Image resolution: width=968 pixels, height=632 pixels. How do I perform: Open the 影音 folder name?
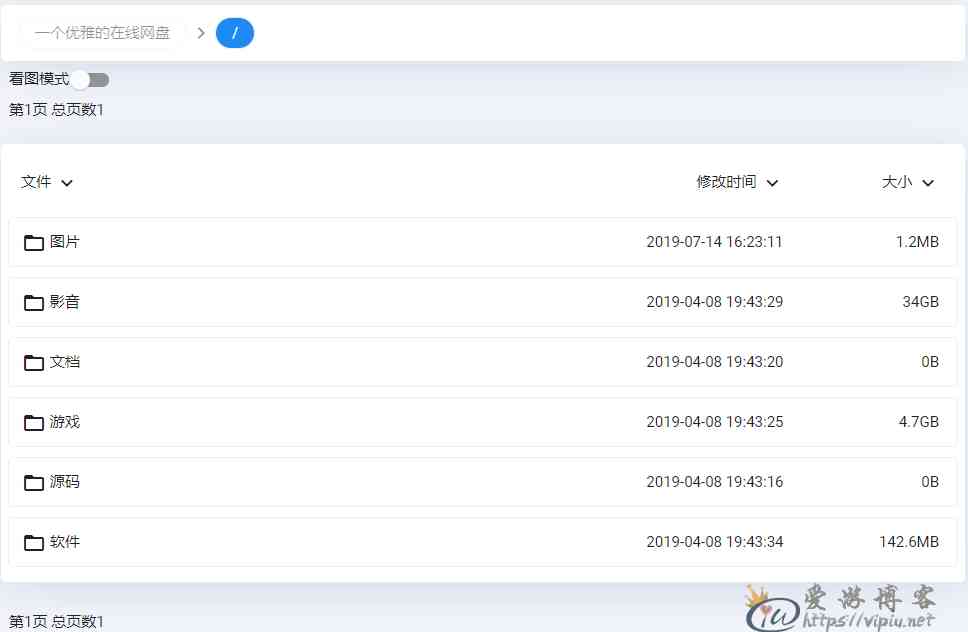point(65,302)
